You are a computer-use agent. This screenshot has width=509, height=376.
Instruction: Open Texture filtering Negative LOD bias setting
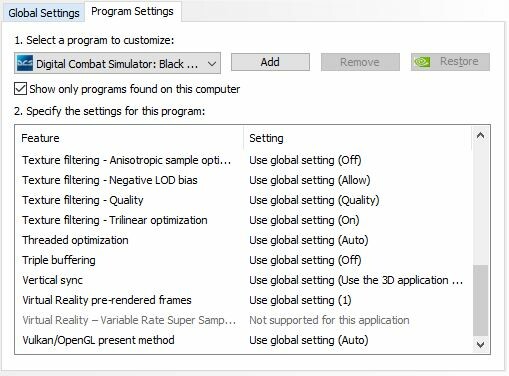(310, 180)
